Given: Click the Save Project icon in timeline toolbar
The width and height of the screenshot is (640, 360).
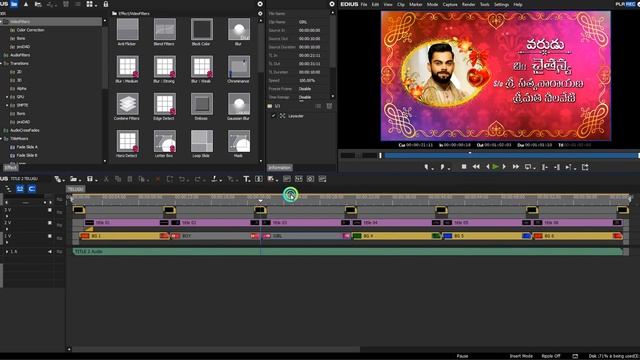Looking at the screenshot, I should pyautogui.click(x=90, y=179).
